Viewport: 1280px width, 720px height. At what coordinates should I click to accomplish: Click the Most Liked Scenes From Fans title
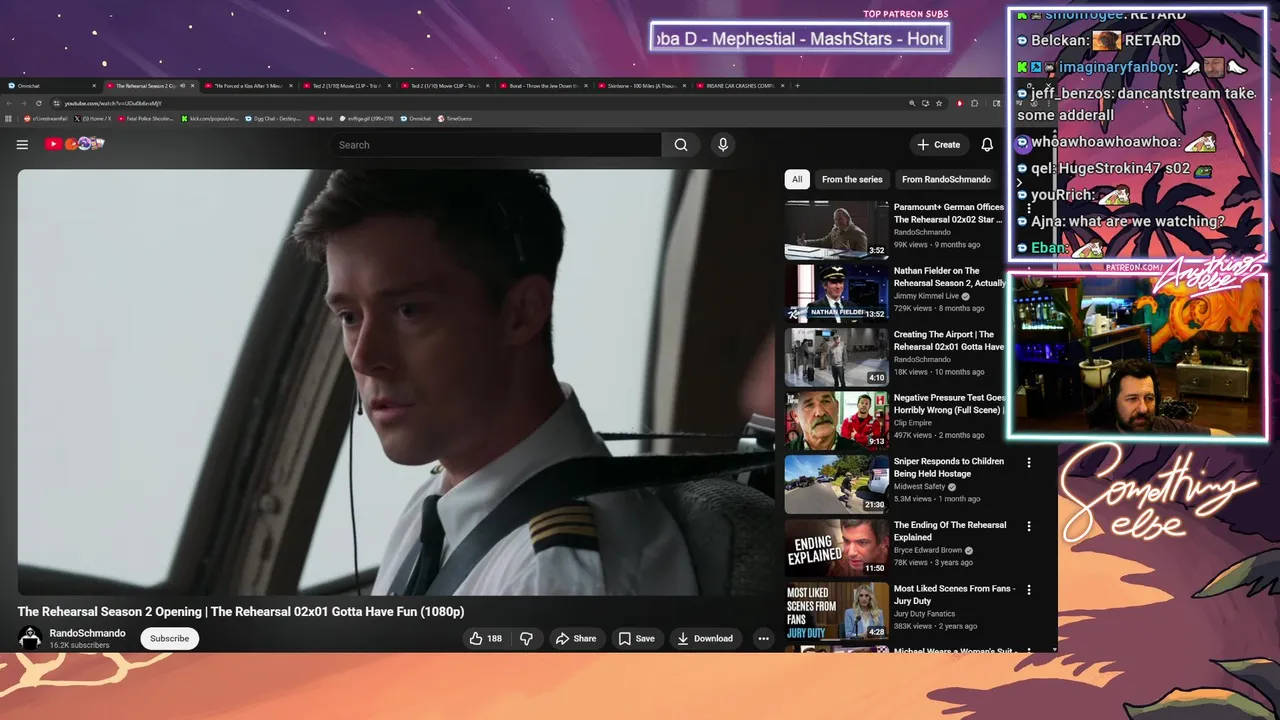click(x=953, y=595)
